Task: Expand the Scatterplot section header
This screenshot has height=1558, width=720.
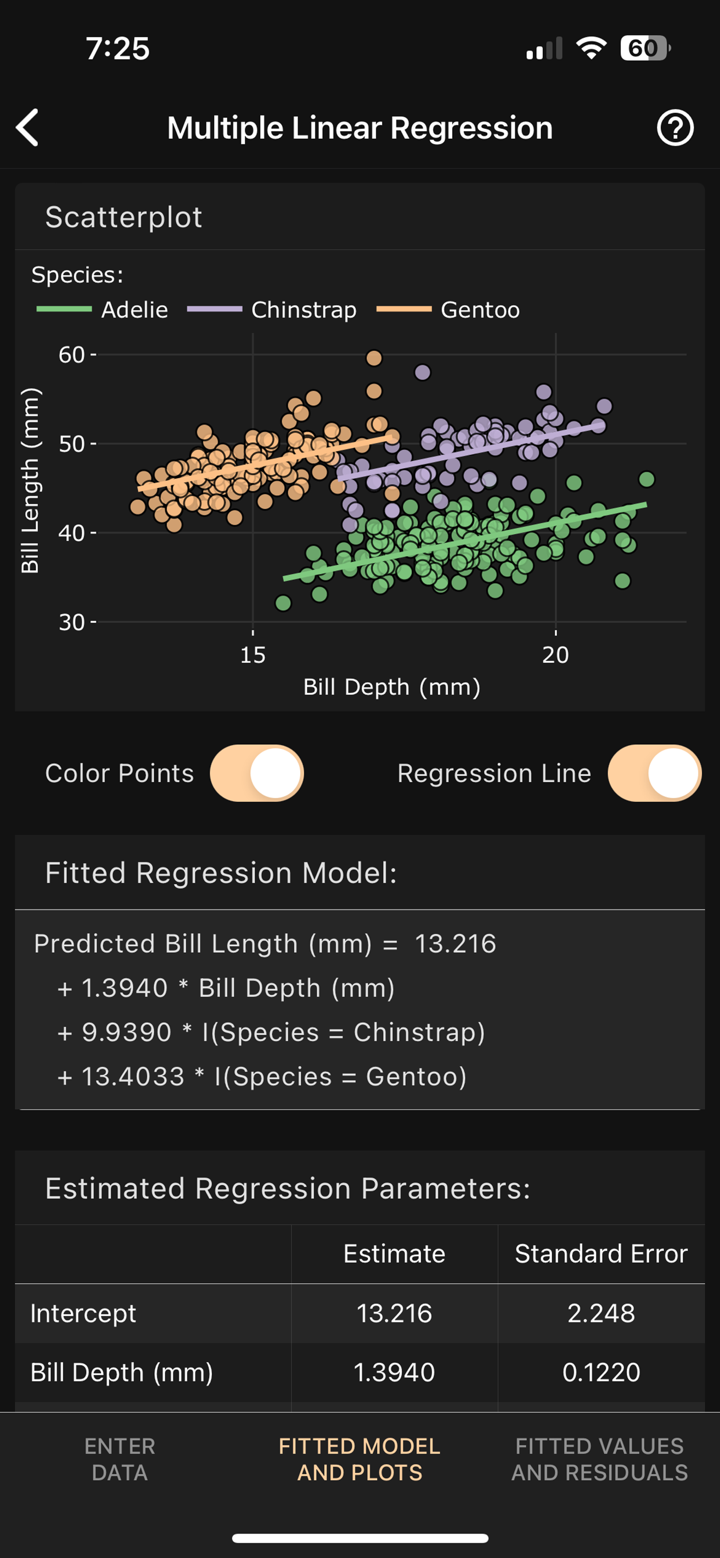Action: (123, 217)
